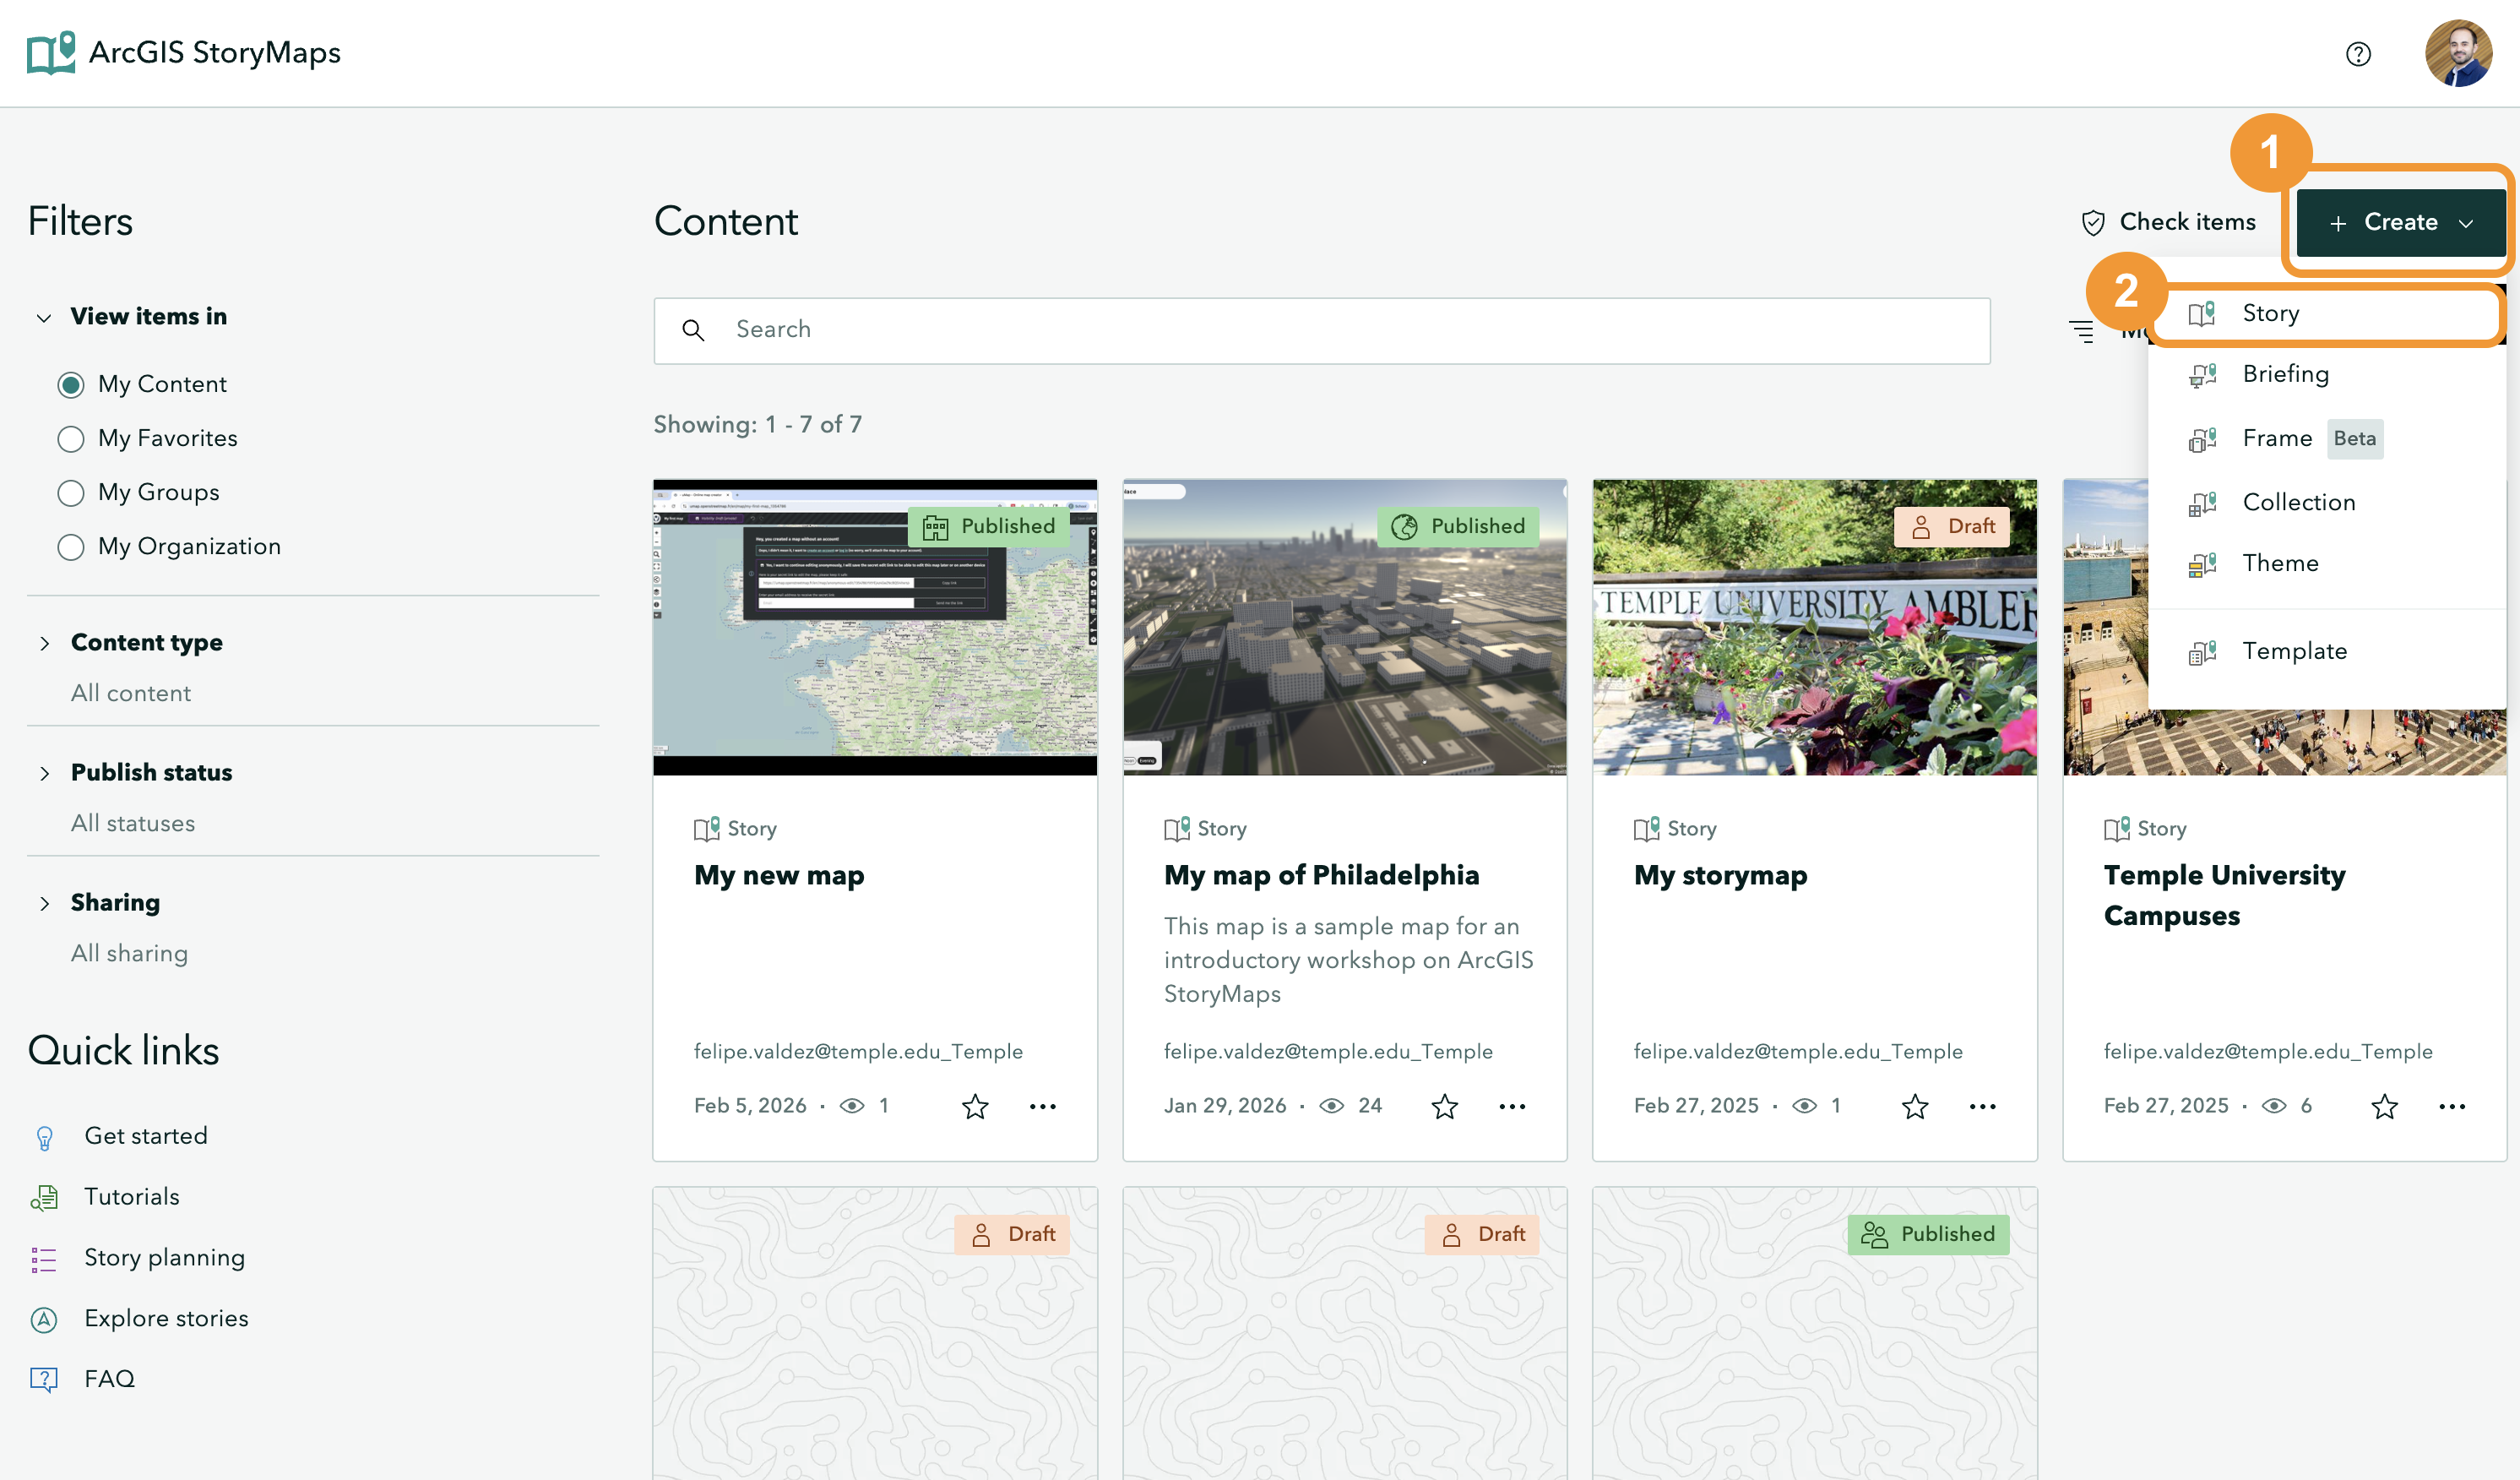
Task: Click the Tutorials document icon
Action: click(44, 1198)
